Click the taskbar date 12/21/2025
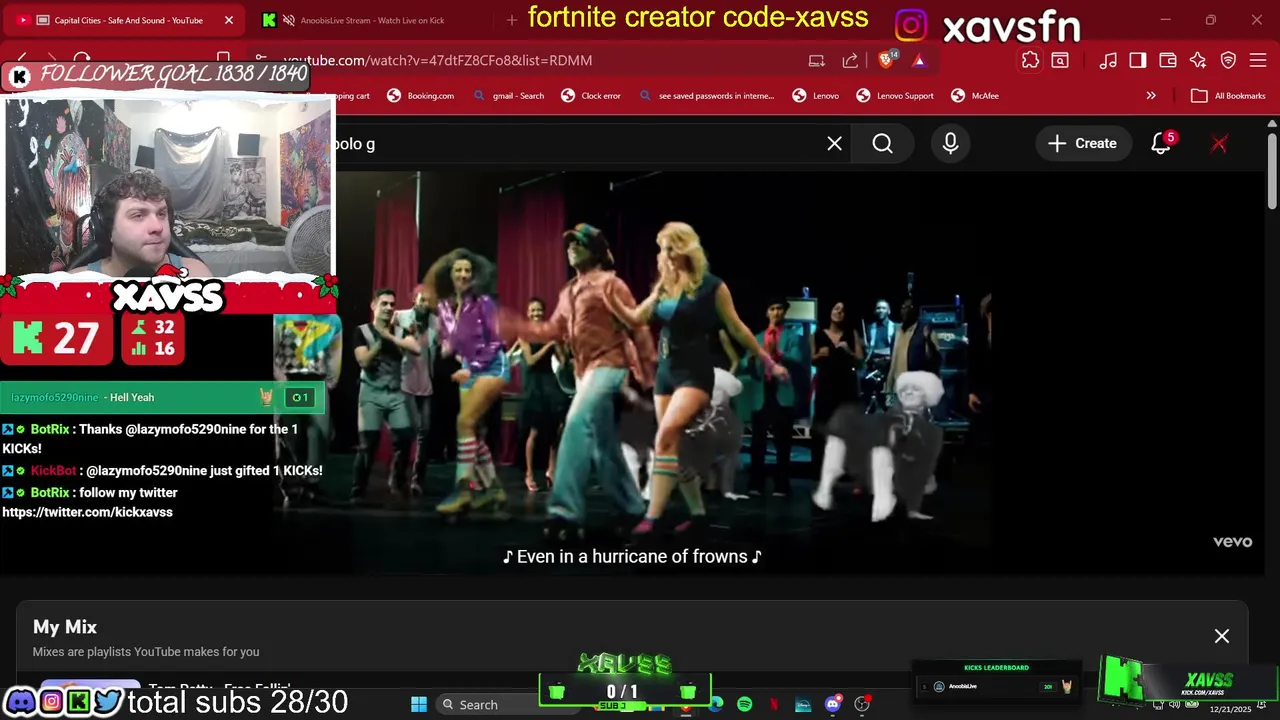 1230,709
